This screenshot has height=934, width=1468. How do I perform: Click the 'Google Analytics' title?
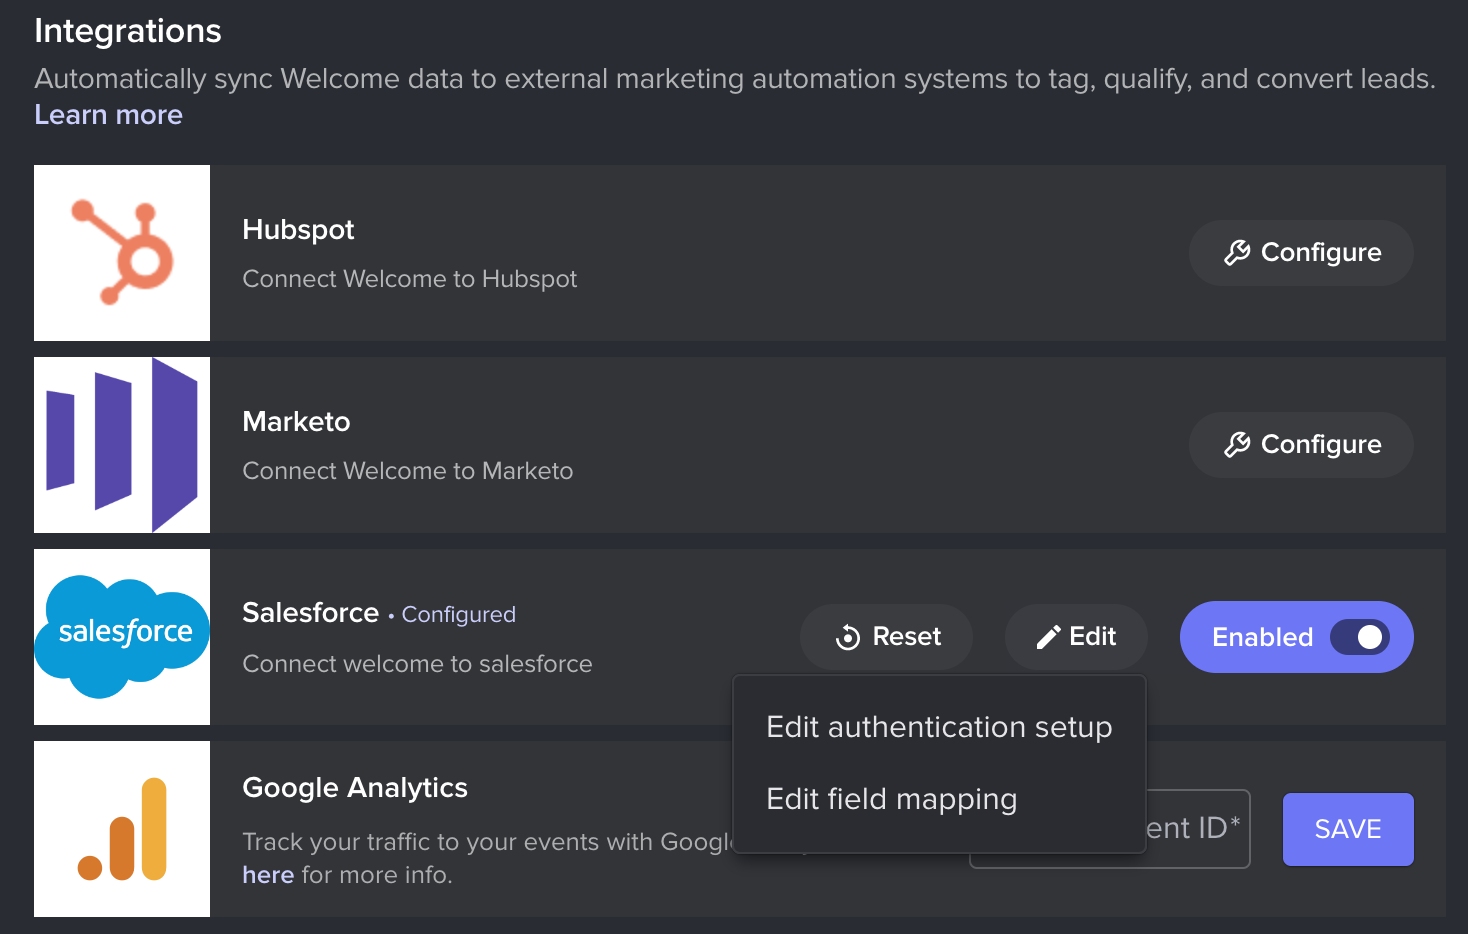[x=355, y=788]
